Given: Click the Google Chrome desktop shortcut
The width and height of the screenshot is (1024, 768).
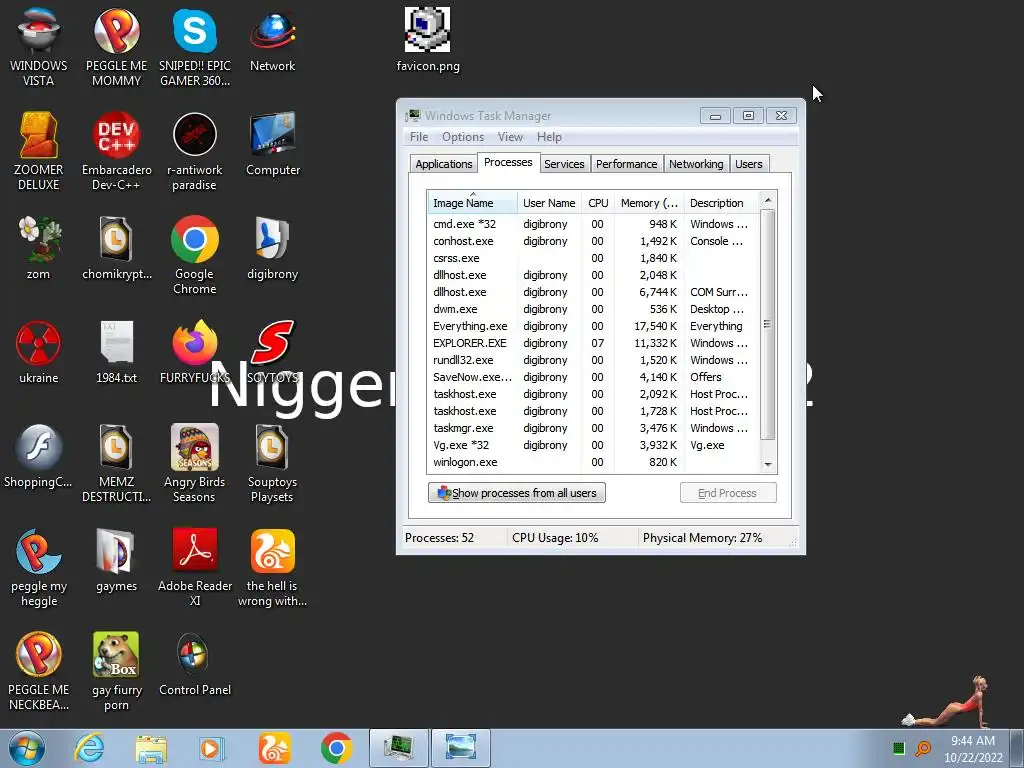Looking at the screenshot, I should [x=195, y=255].
